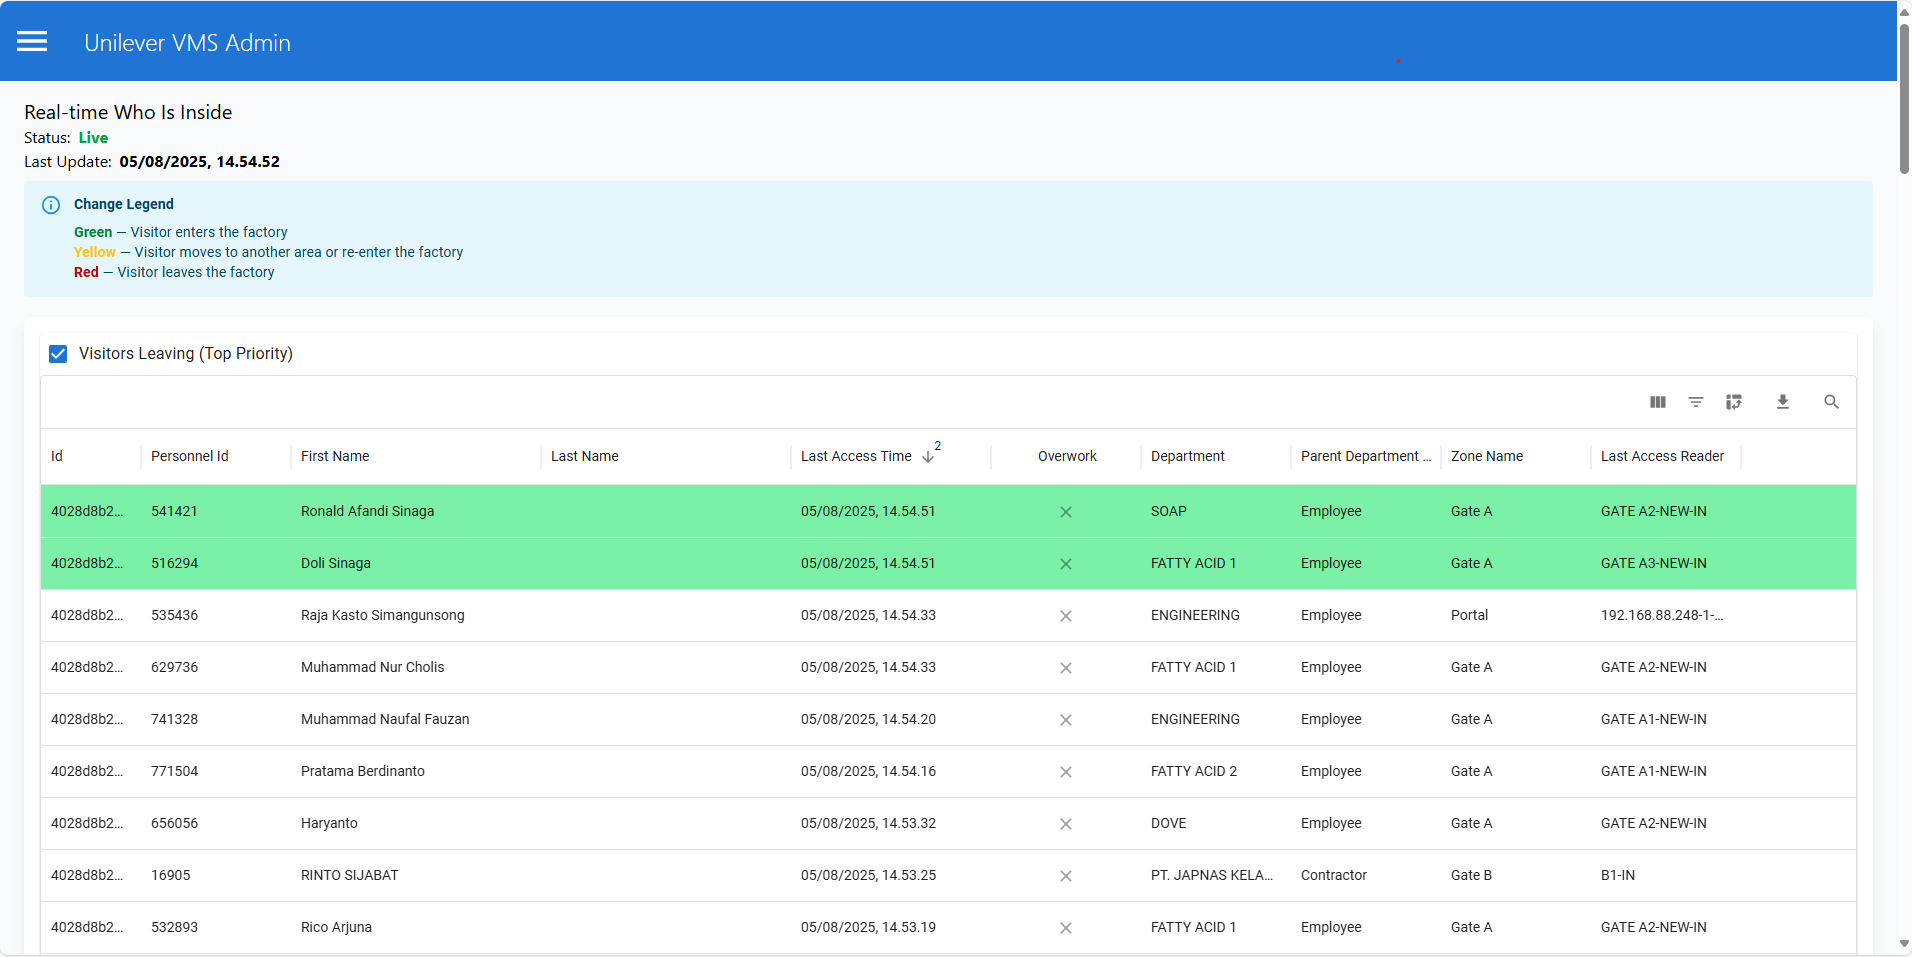
Task: Click the info icon next to Change Legend
Action: coord(50,205)
